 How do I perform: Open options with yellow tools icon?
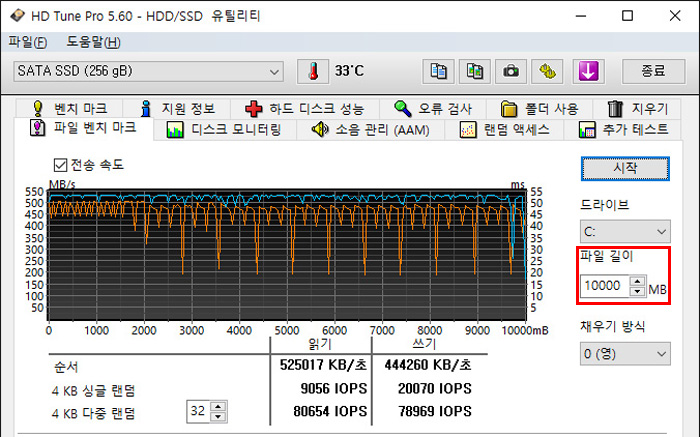547,71
